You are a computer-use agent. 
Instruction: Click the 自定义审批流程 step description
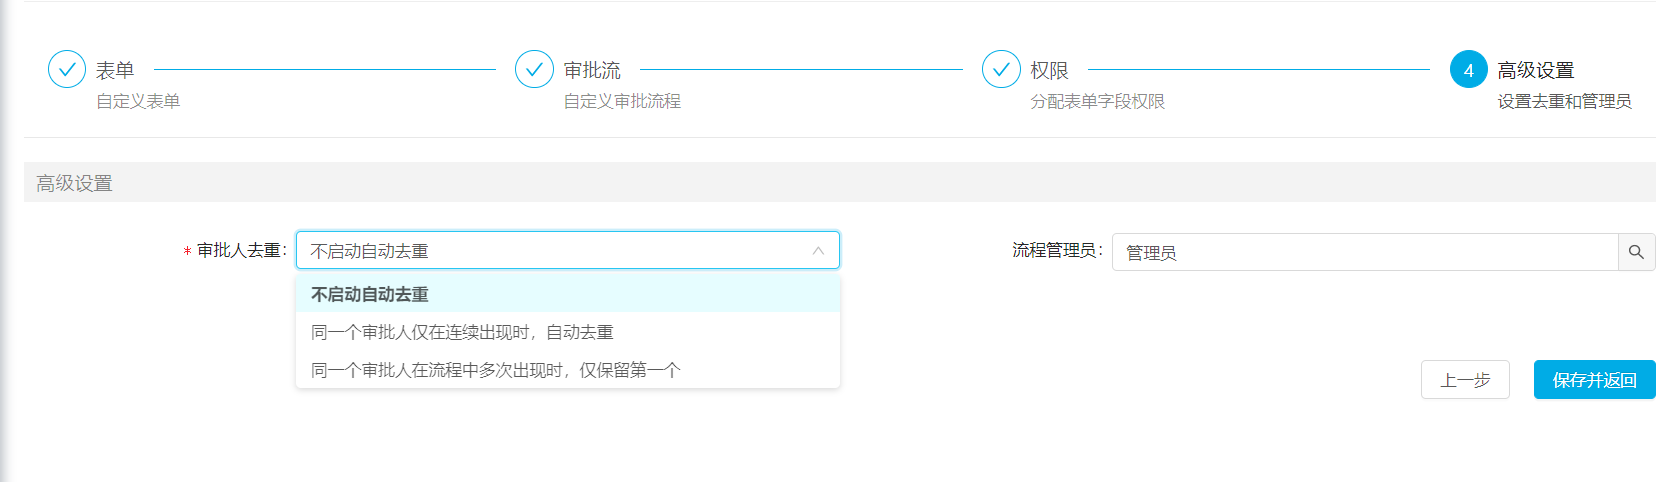tap(622, 101)
